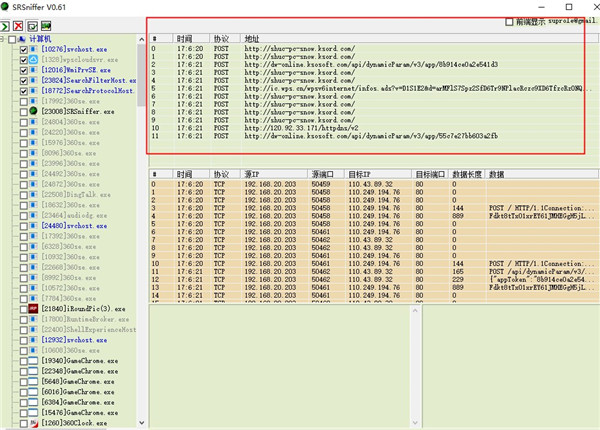The image size is (600, 430).
Task: Click the green start capture arrow icon
Action: (9, 23)
